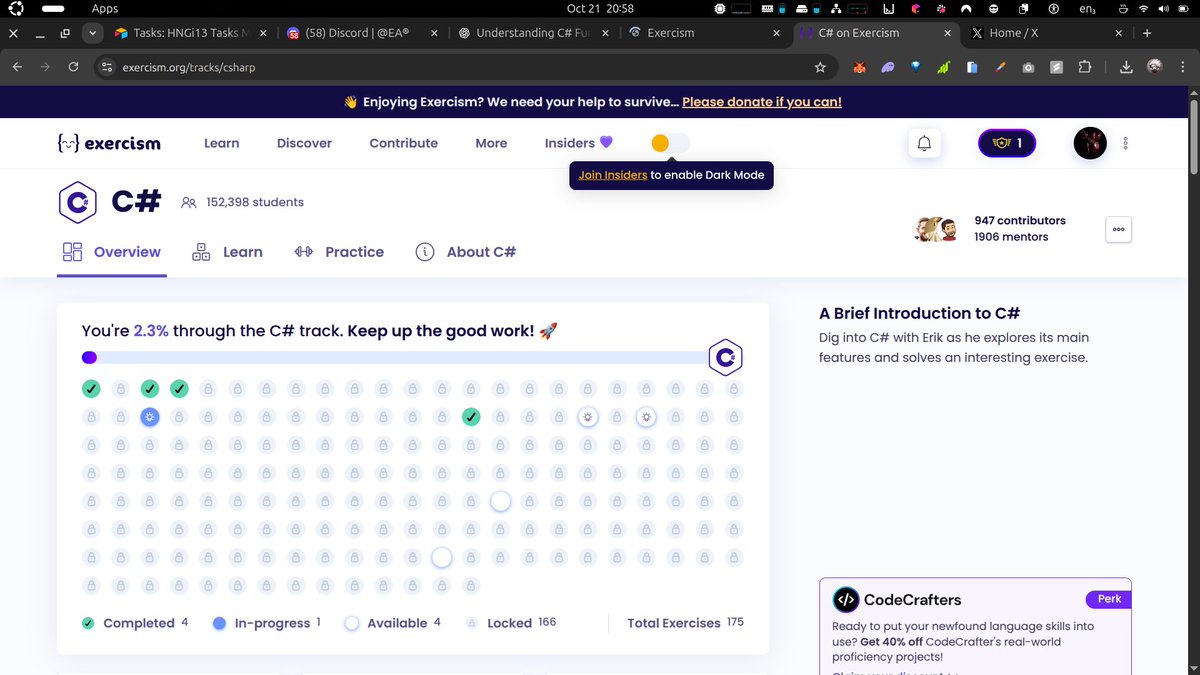Open the MetaMask fox extension

tap(859, 67)
